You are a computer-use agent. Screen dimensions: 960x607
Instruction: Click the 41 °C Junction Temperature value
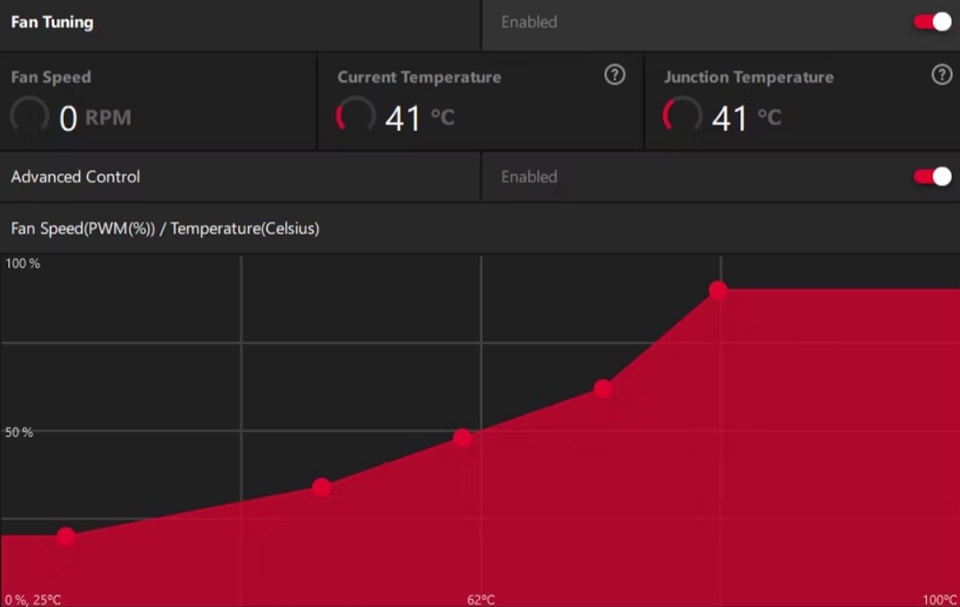(x=747, y=118)
